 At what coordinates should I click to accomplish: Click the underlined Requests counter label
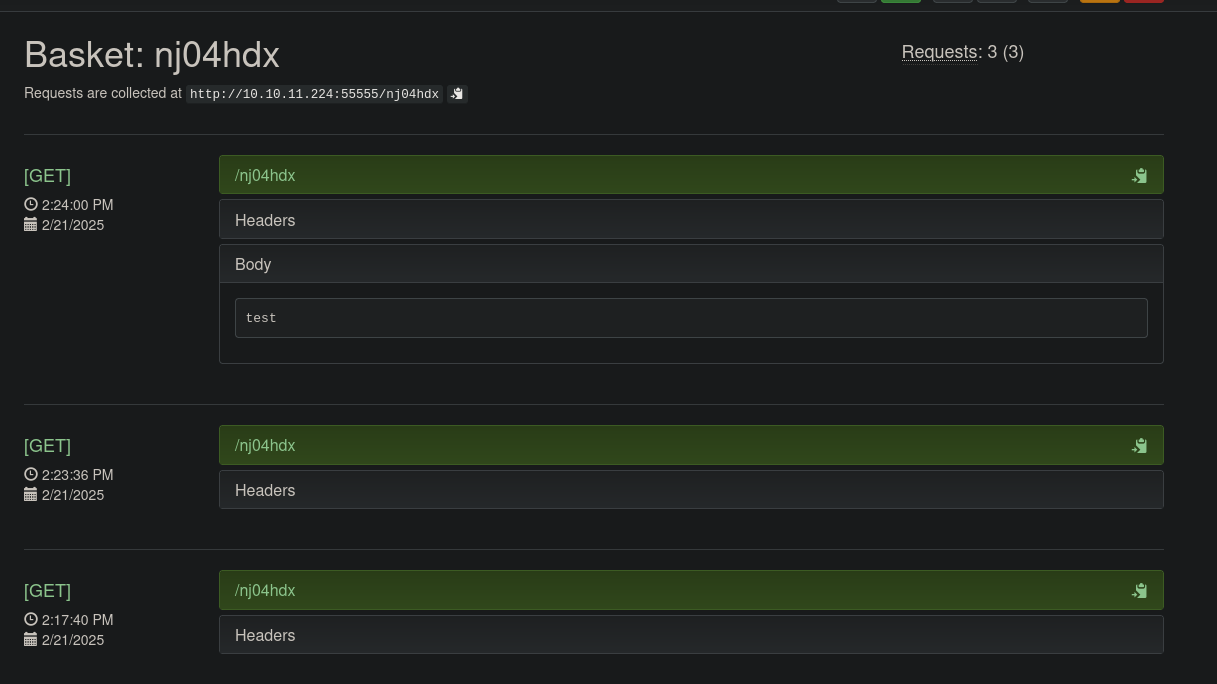[940, 52]
